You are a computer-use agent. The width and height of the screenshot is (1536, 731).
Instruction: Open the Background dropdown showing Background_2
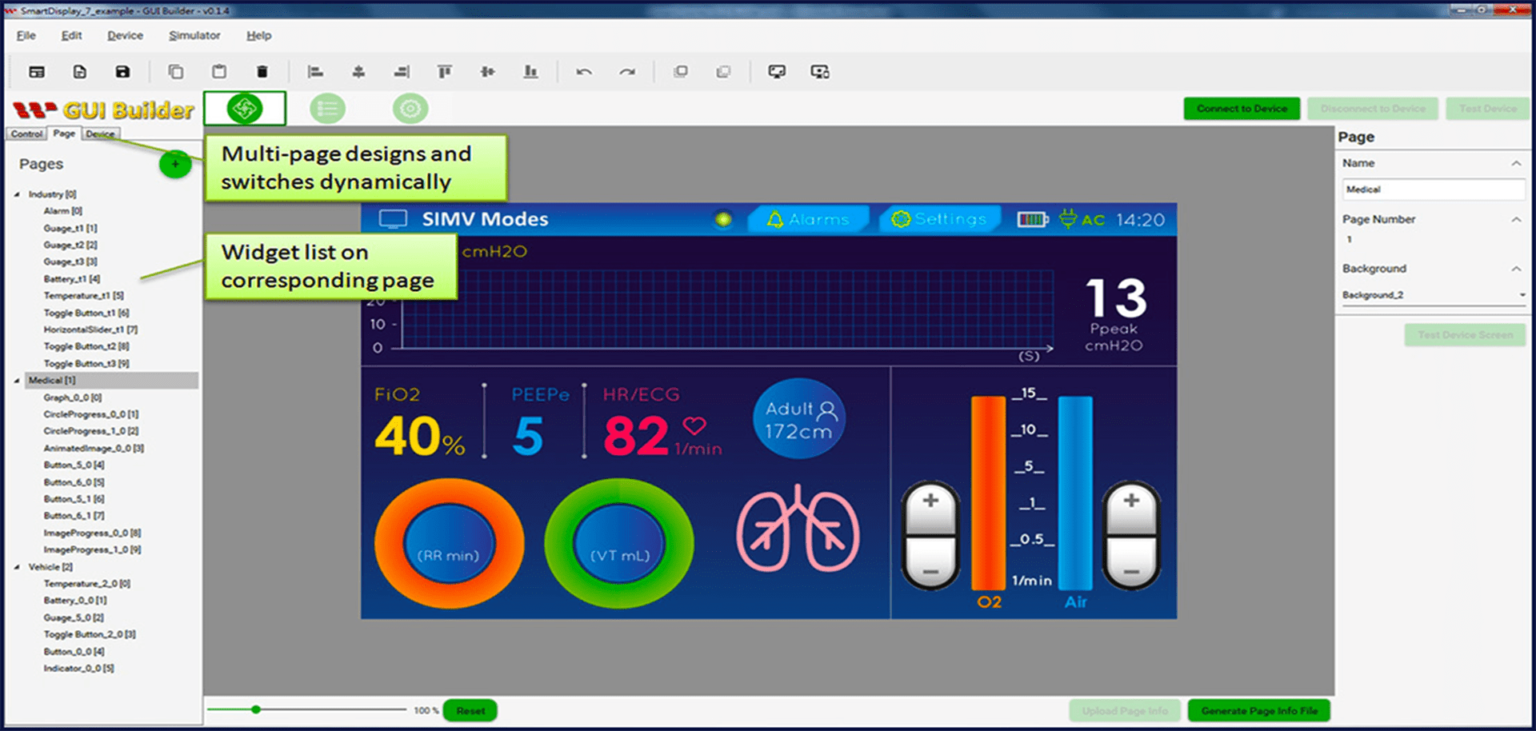pyautogui.click(x=1433, y=293)
